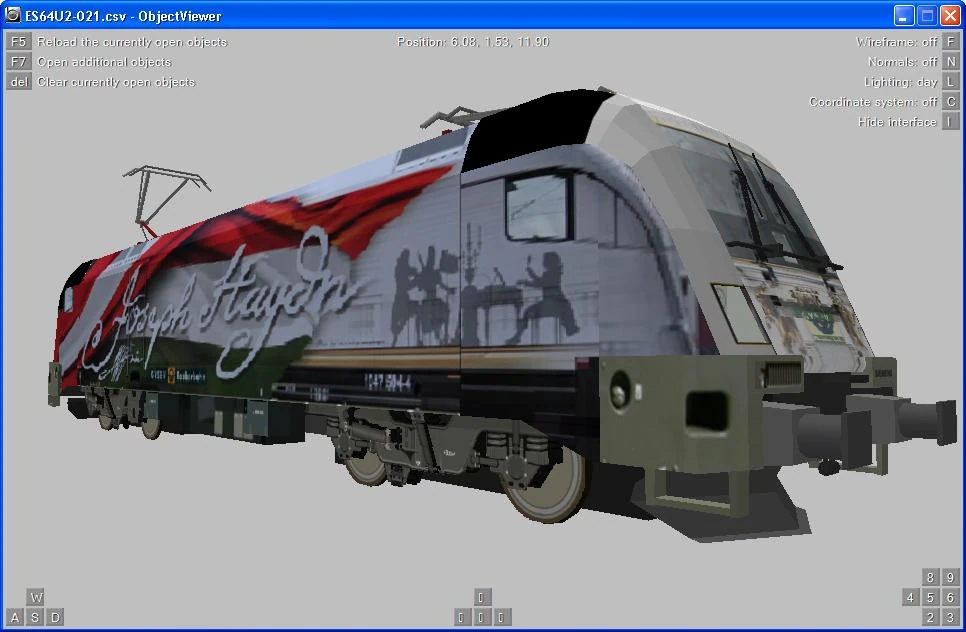Click the F5 reload objects key
This screenshot has height=632, width=966.
coord(18,41)
